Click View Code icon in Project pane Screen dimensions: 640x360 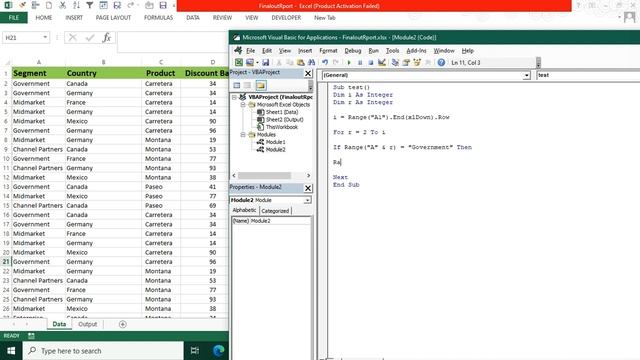(x=237, y=85)
